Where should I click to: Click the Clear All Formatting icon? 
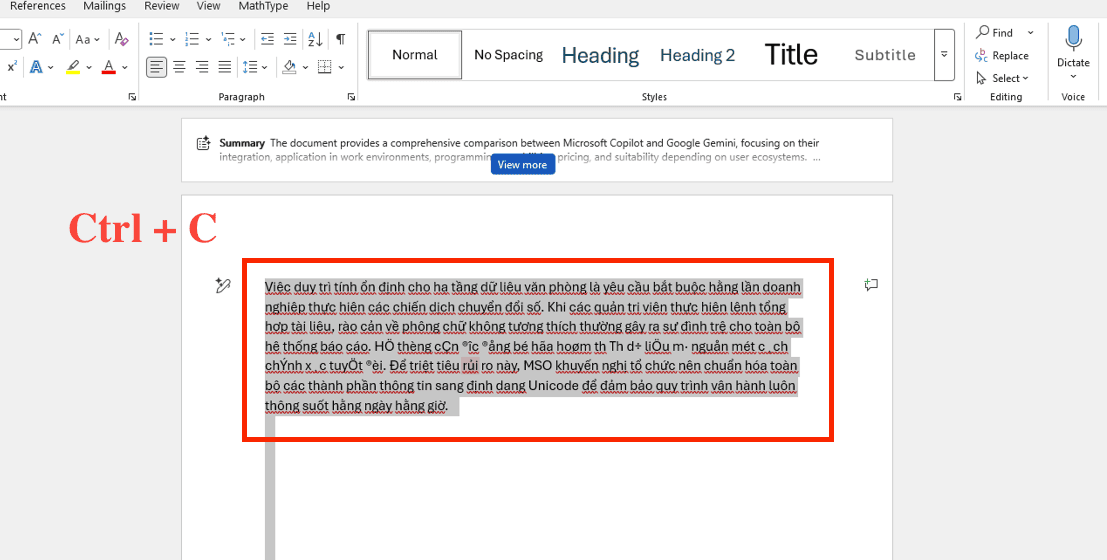[122, 39]
